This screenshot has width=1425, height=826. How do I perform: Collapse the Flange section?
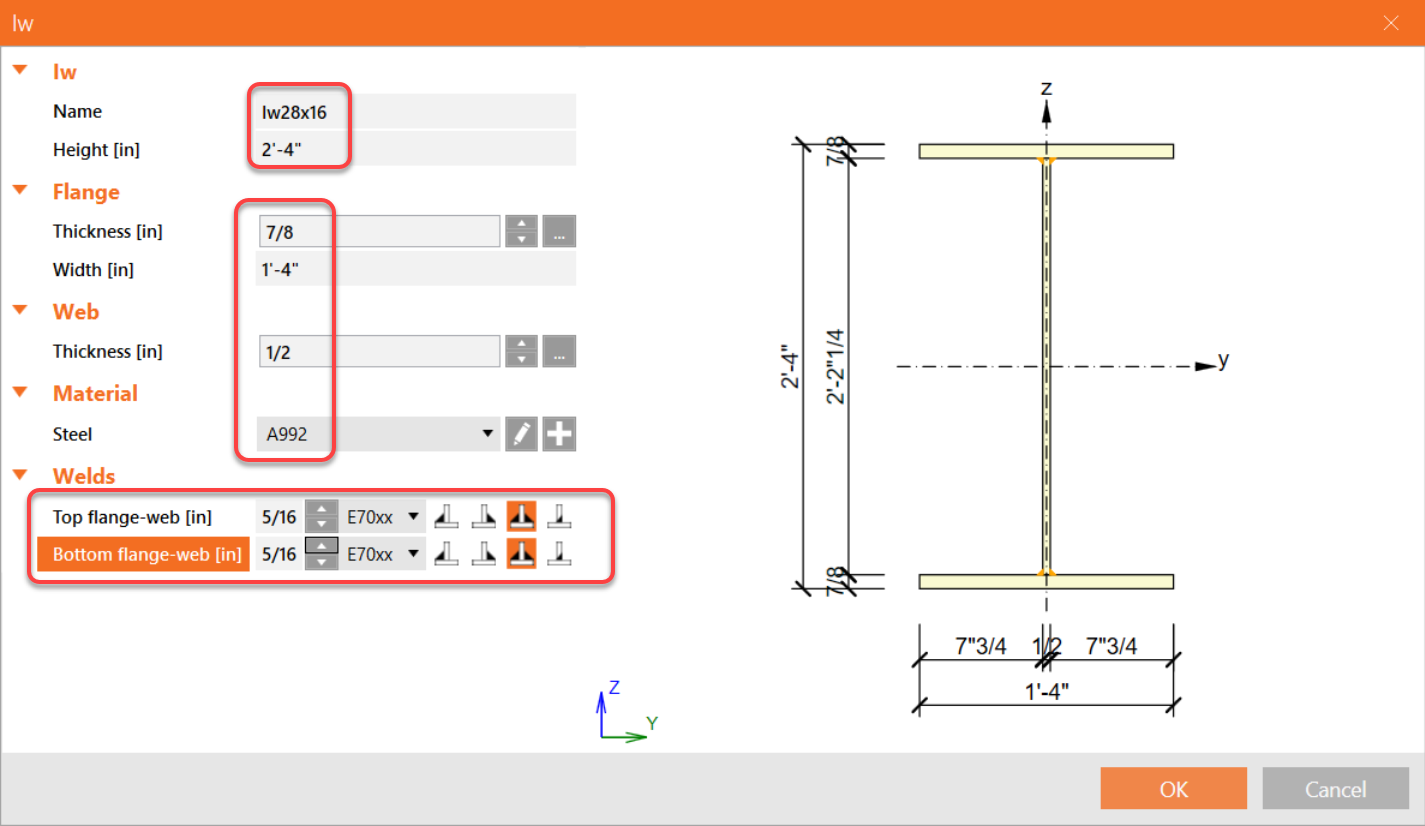[21, 191]
